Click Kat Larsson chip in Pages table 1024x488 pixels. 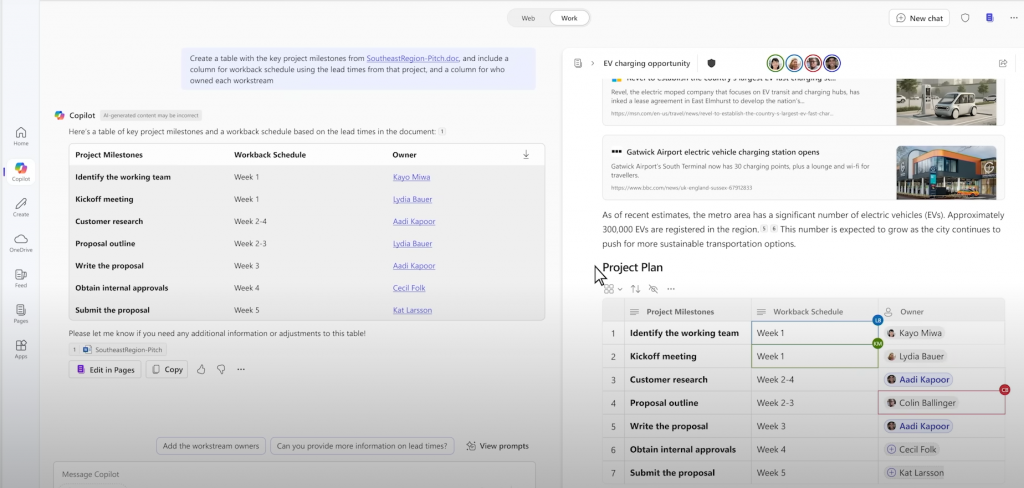(916, 472)
